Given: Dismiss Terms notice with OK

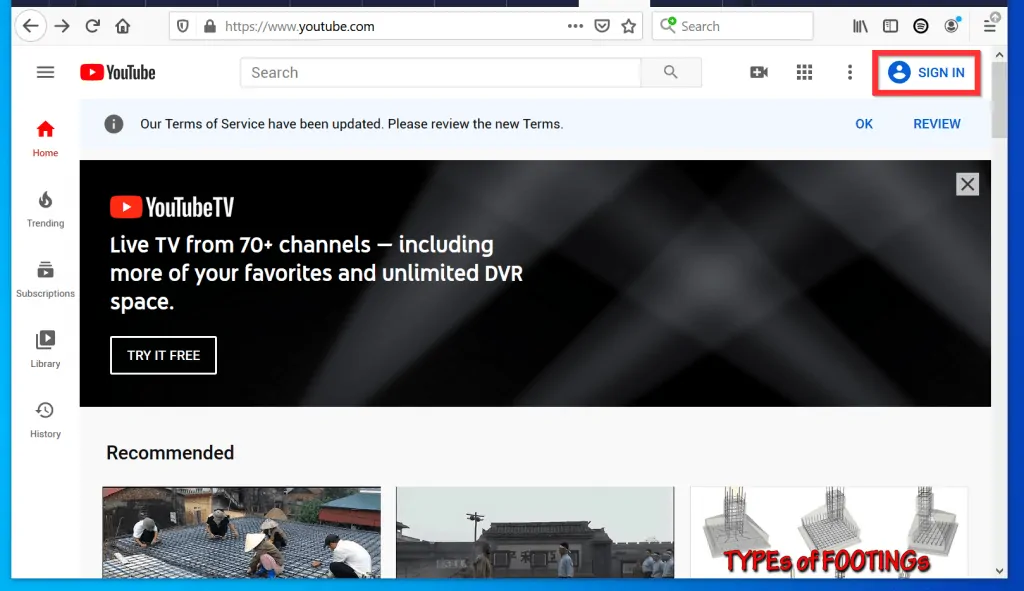Looking at the screenshot, I should (x=864, y=124).
